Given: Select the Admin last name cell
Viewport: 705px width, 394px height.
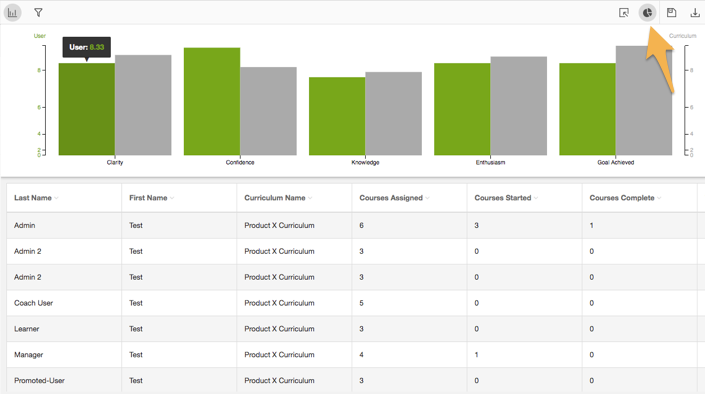Looking at the screenshot, I should click(25, 225).
